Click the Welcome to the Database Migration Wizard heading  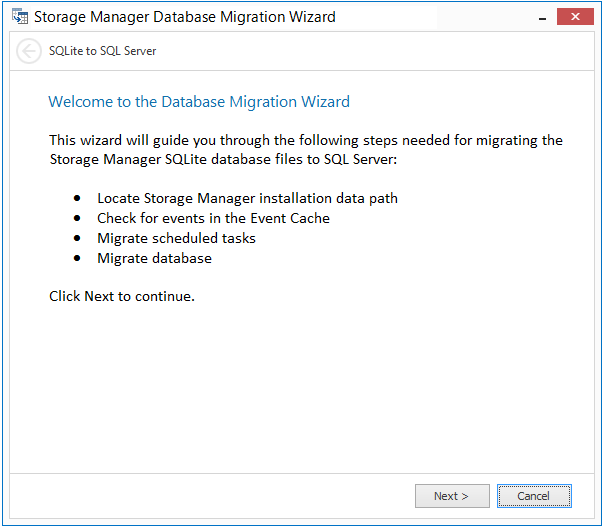(199, 102)
